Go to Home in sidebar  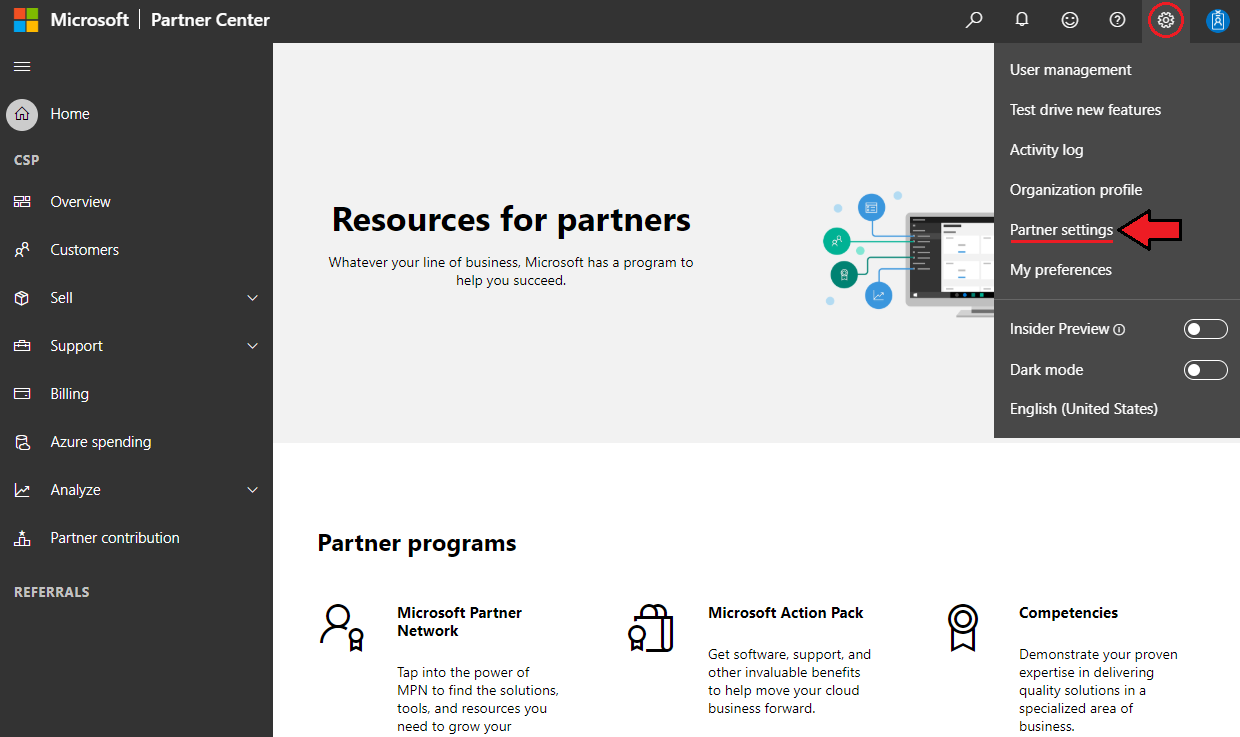click(x=70, y=114)
